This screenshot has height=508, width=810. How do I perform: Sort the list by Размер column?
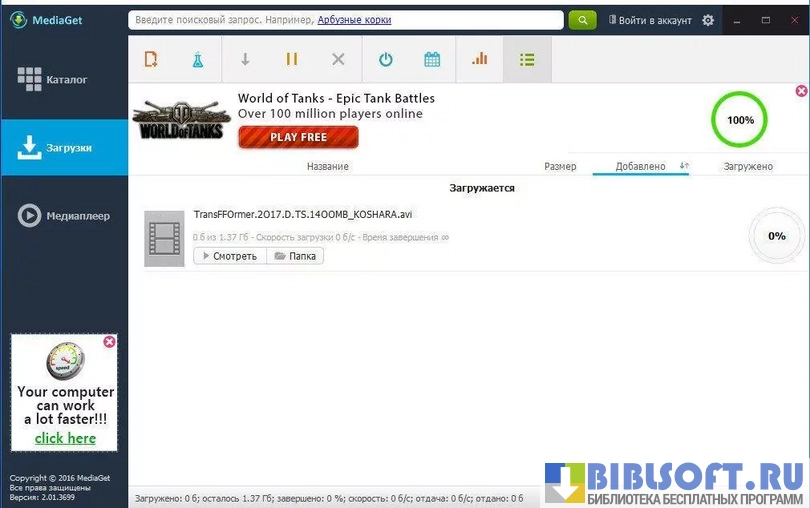pyautogui.click(x=560, y=166)
